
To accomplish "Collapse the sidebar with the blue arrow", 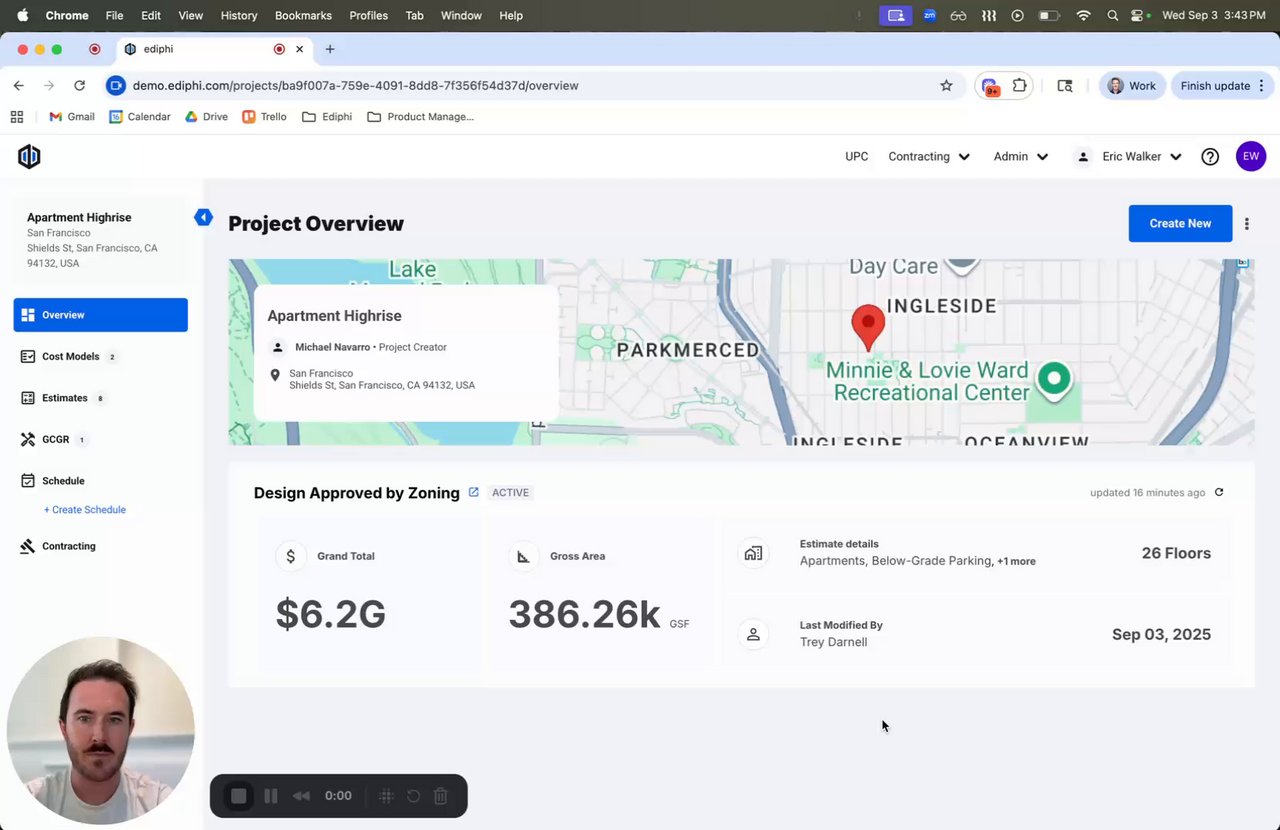I will point(203,217).
